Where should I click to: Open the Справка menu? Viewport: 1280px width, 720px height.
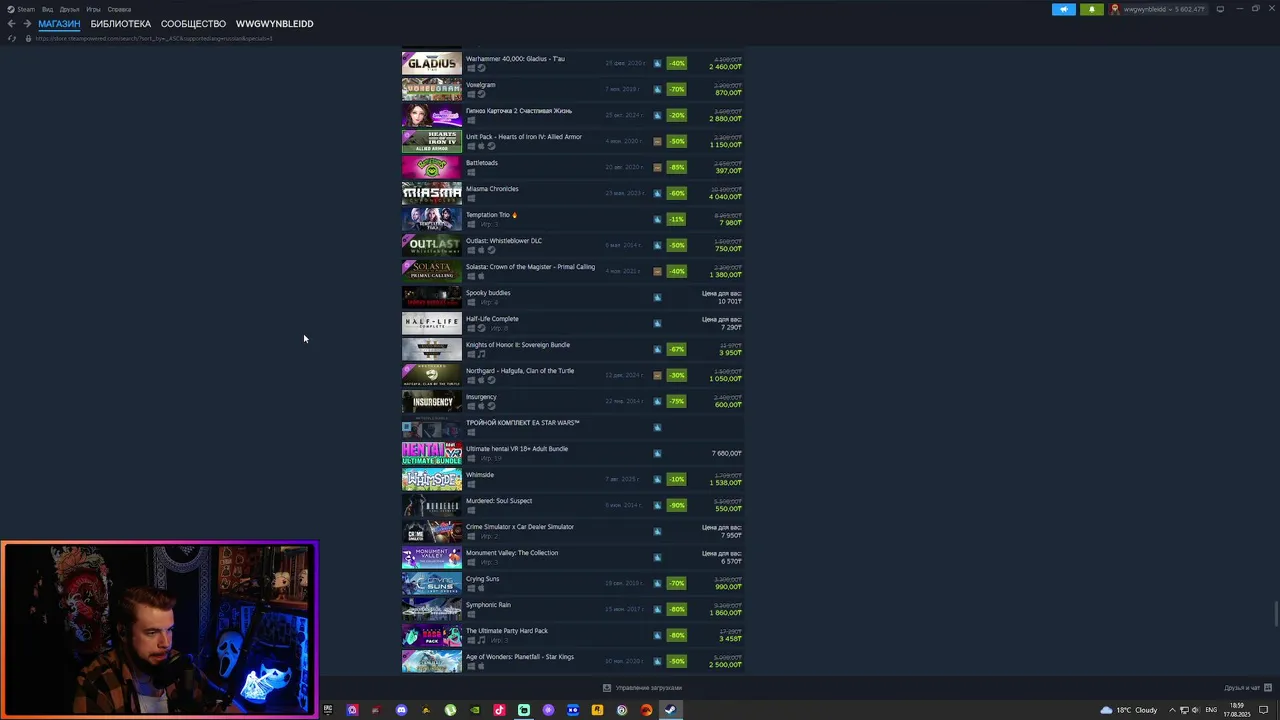click(x=119, y=9)
